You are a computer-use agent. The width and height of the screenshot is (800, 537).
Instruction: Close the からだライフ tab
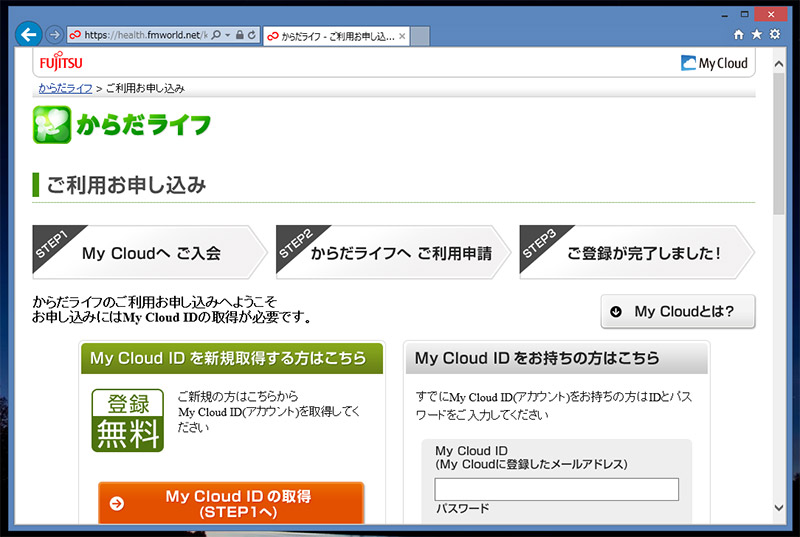click(403, 36)
